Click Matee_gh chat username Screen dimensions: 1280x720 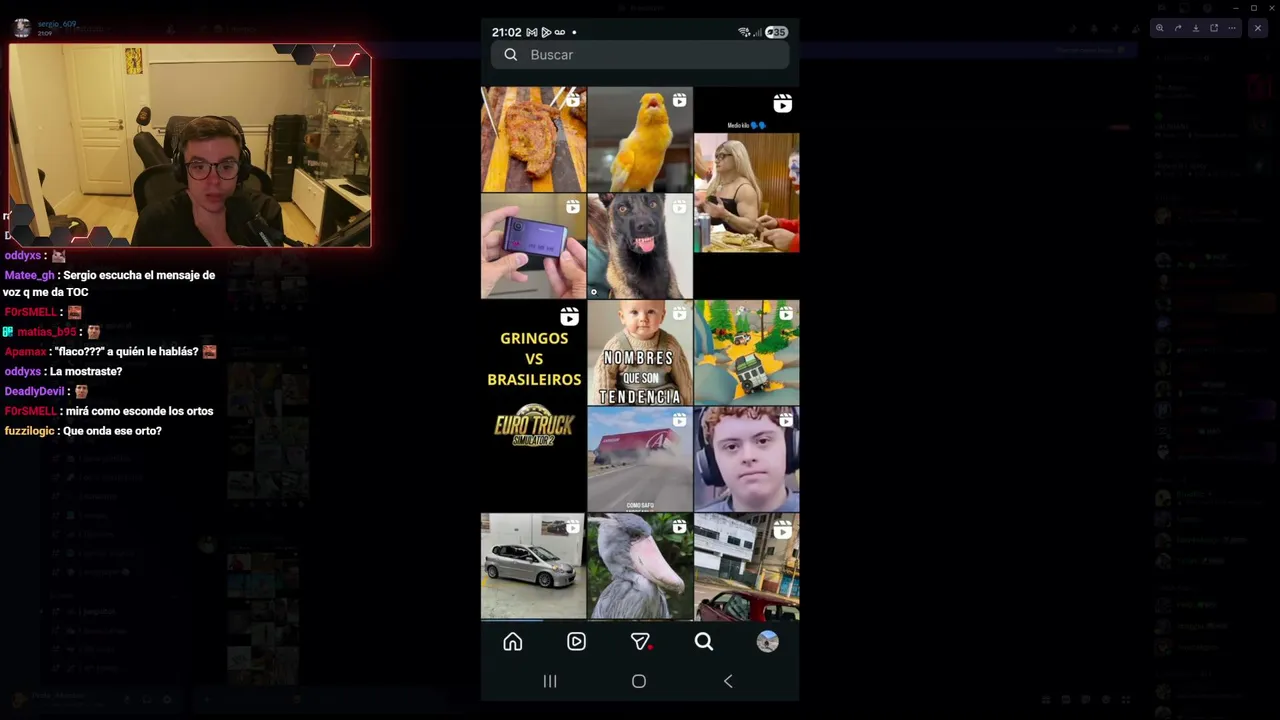pyautogui.click(x=30, y=275)
